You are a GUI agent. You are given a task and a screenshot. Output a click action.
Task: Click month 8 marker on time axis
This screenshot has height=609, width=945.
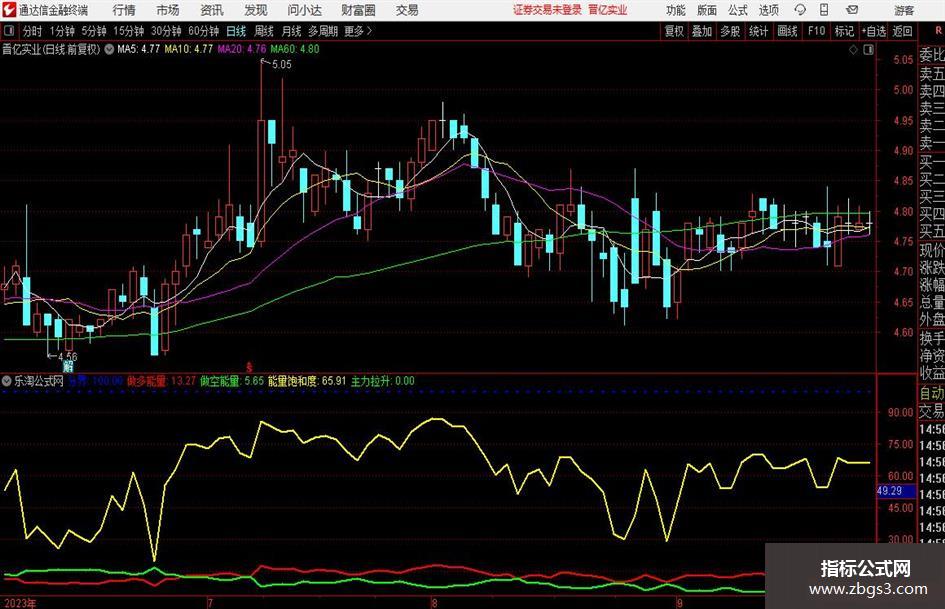click(434, 603)
